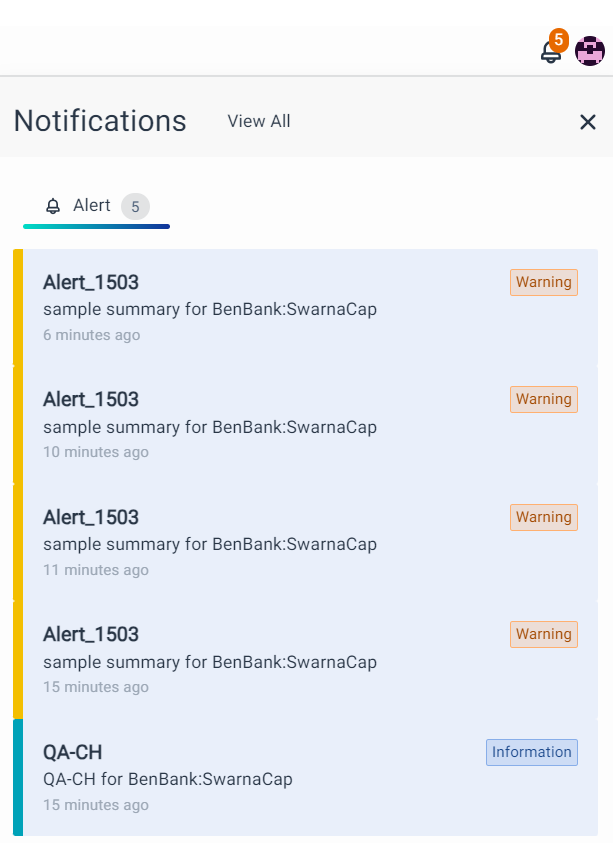Open the user avatar profile menu
Image resolution: width=613 pixels, height=843 pixels.
point(590,51)
